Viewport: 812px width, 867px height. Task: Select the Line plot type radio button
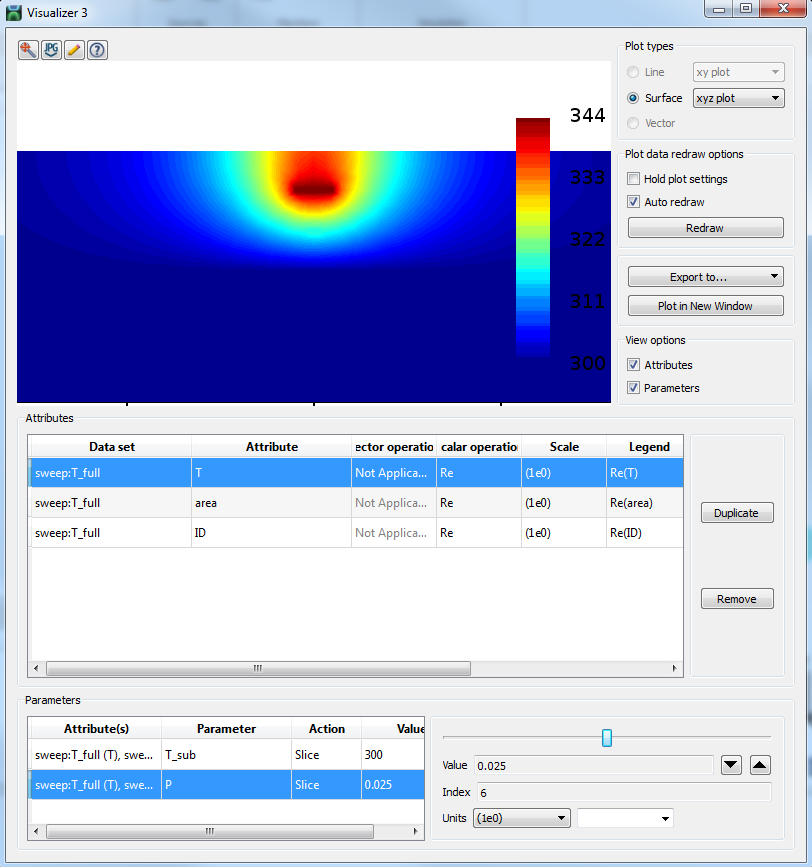point(633,72)
